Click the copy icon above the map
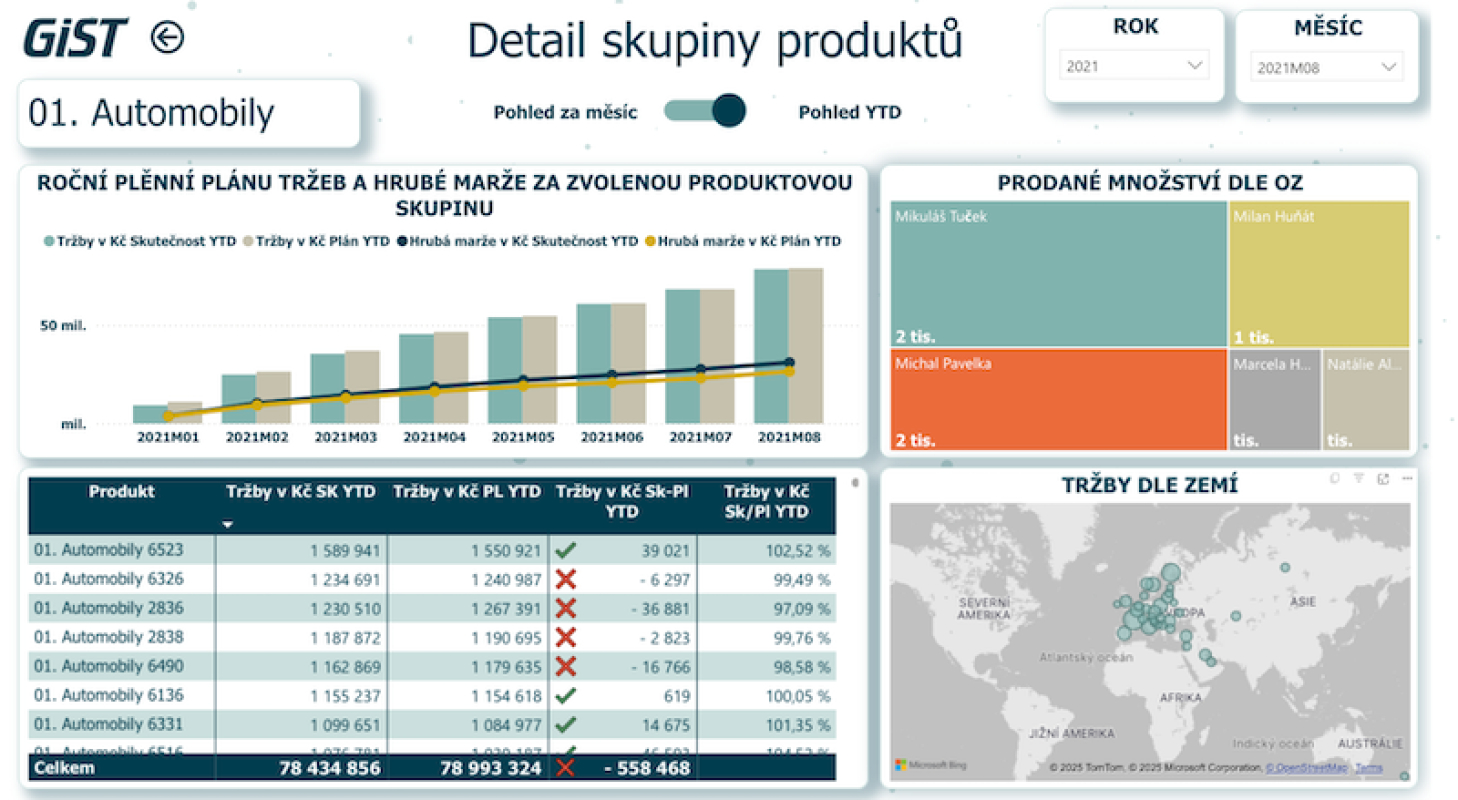The width and height of the screenshot is (1458, 800). tap(1334, 479)
